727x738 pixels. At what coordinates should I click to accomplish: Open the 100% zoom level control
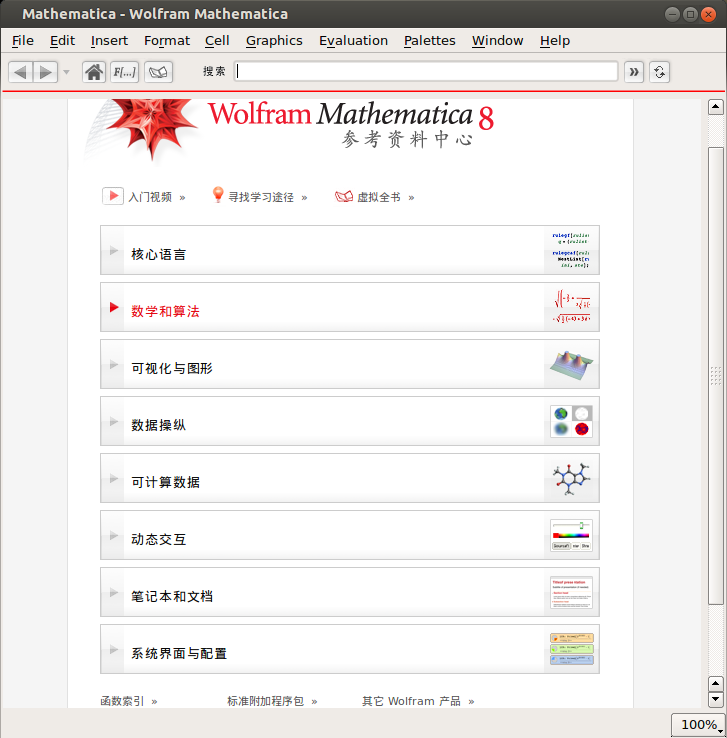click(x=698, y=725)
